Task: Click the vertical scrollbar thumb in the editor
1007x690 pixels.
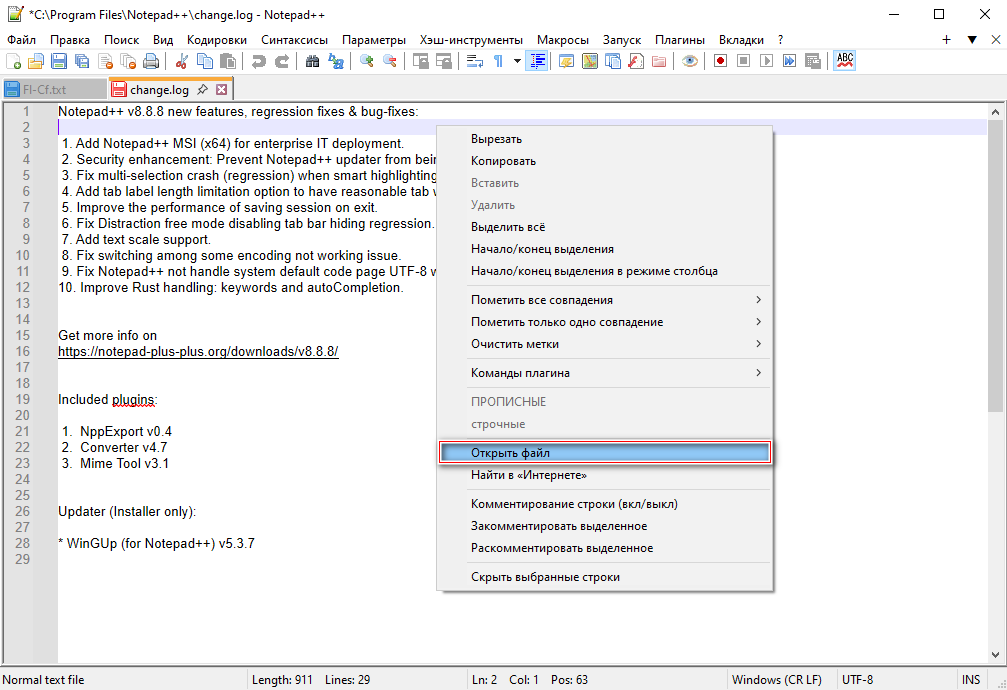Action: tap(995, 265)
